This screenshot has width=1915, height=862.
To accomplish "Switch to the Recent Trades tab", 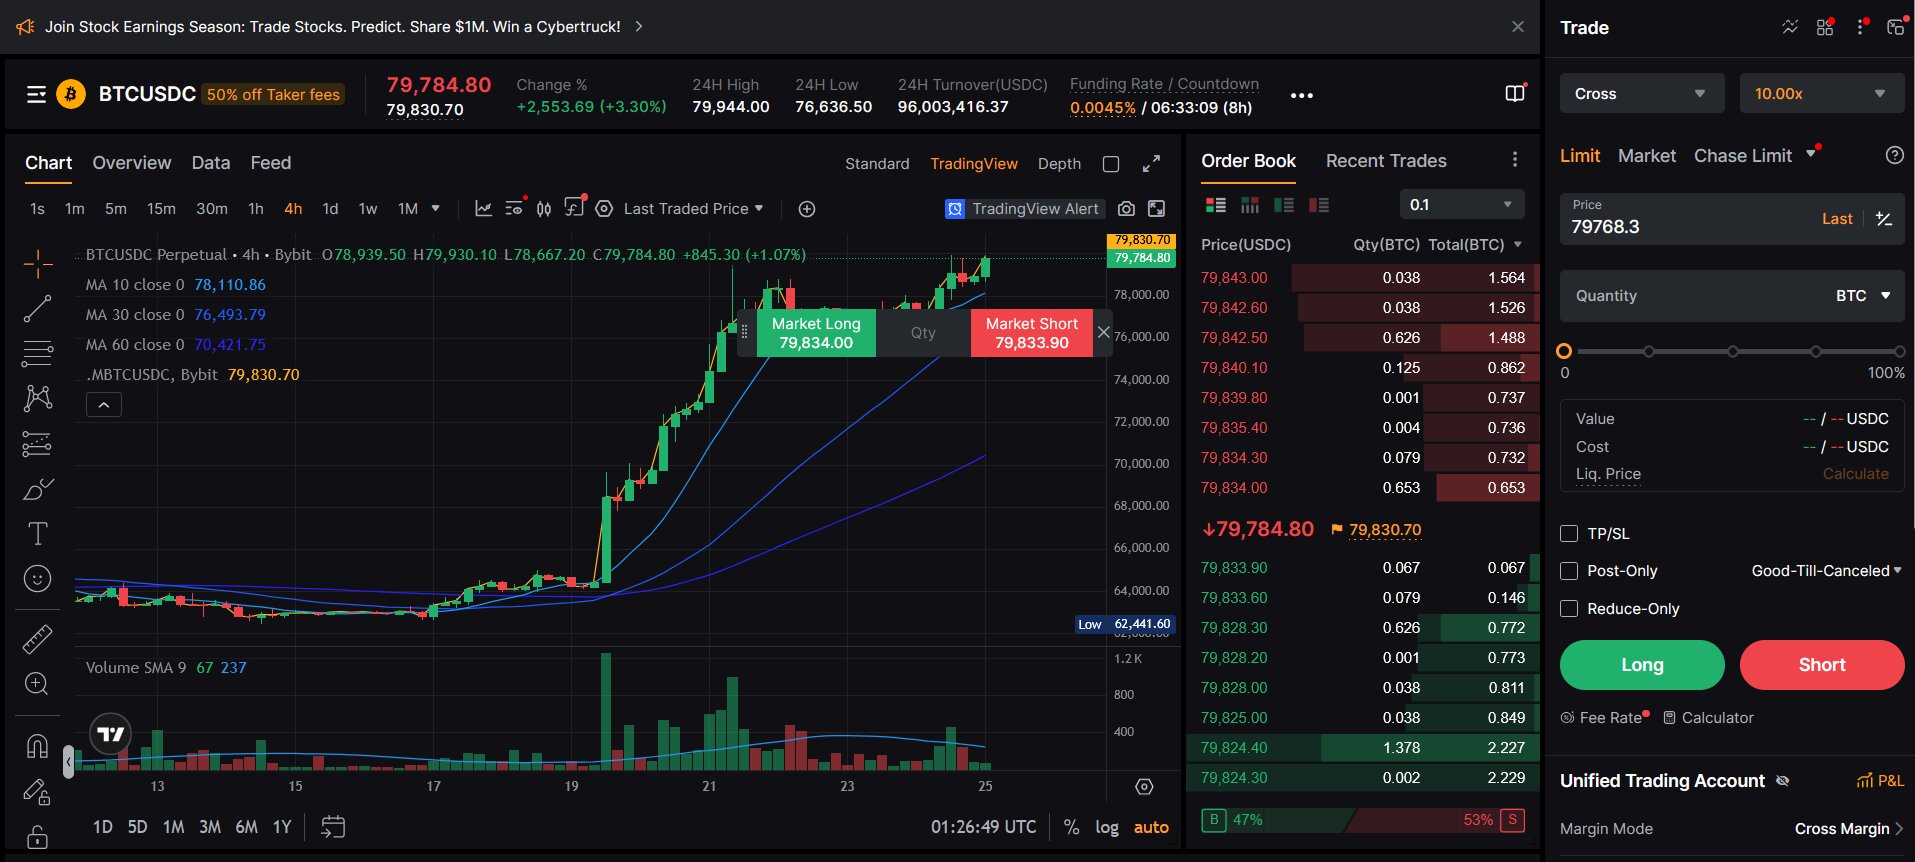I will (x=1386, y=161).
